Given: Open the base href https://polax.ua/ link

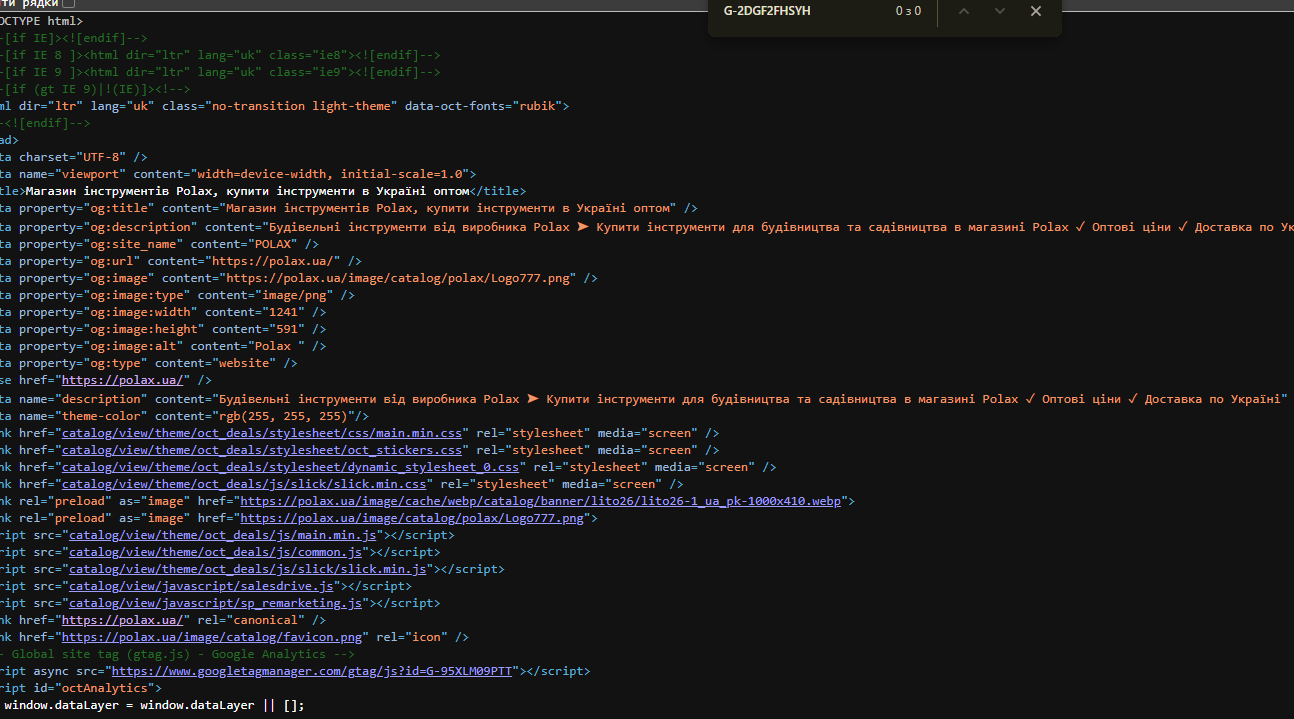Looking at the screenshot, I should coord(122,380).
